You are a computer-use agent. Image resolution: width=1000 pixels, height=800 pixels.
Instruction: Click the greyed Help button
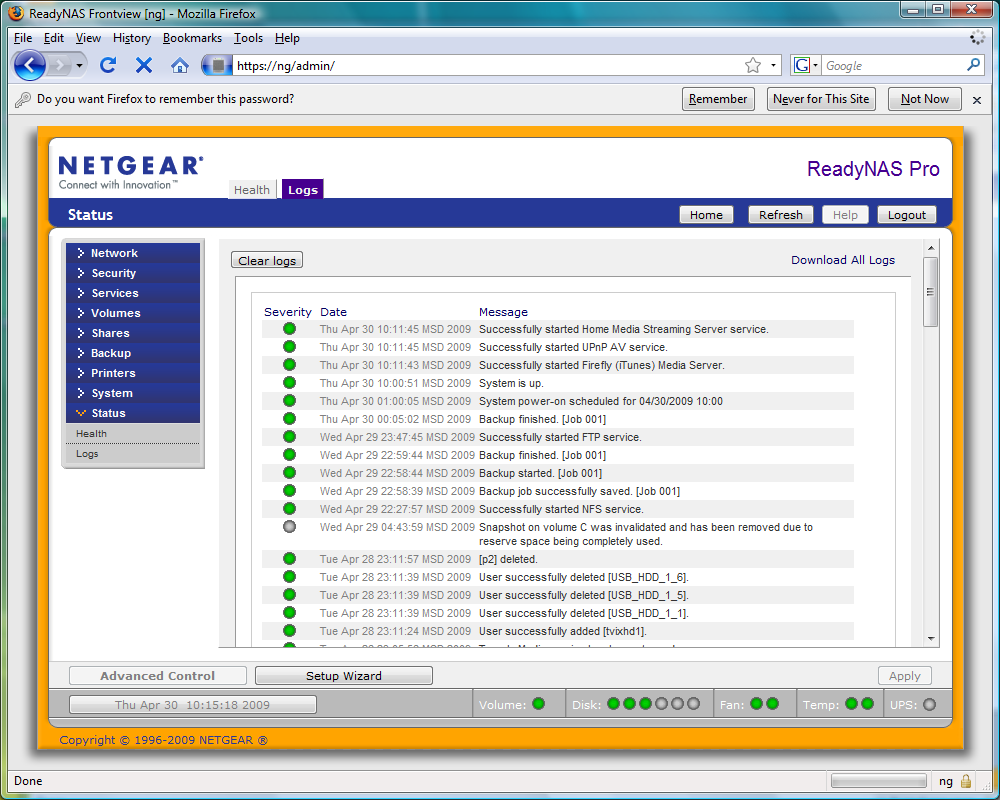[x=845, y=214]
